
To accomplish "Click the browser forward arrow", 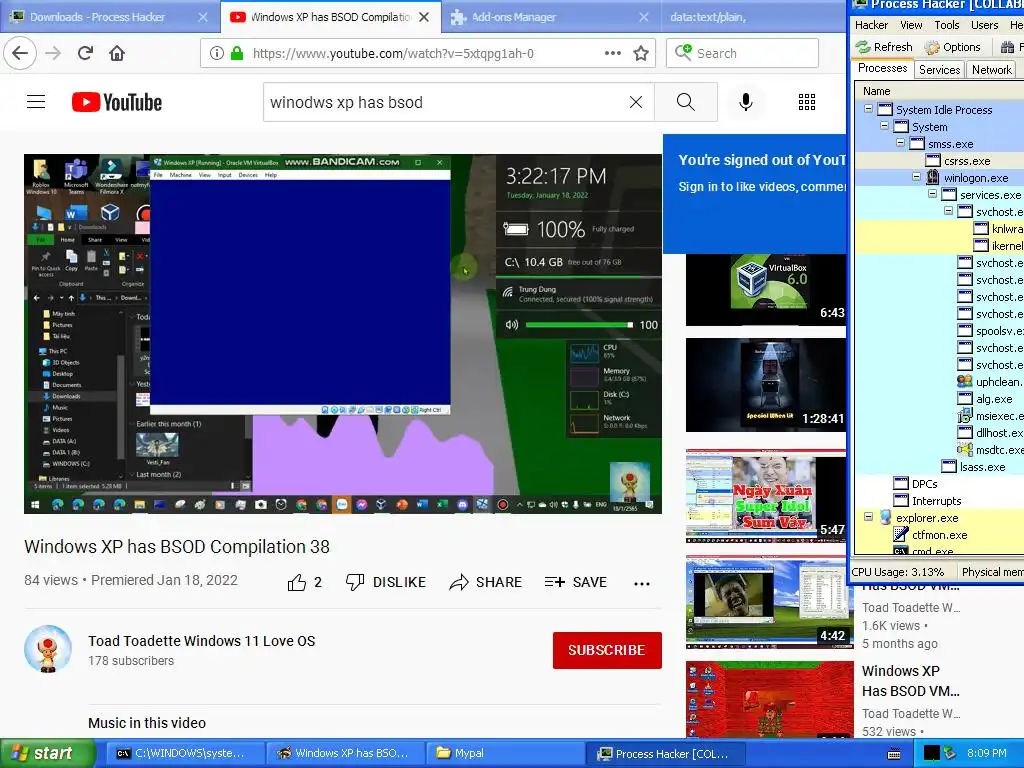I will pos(53,53).
